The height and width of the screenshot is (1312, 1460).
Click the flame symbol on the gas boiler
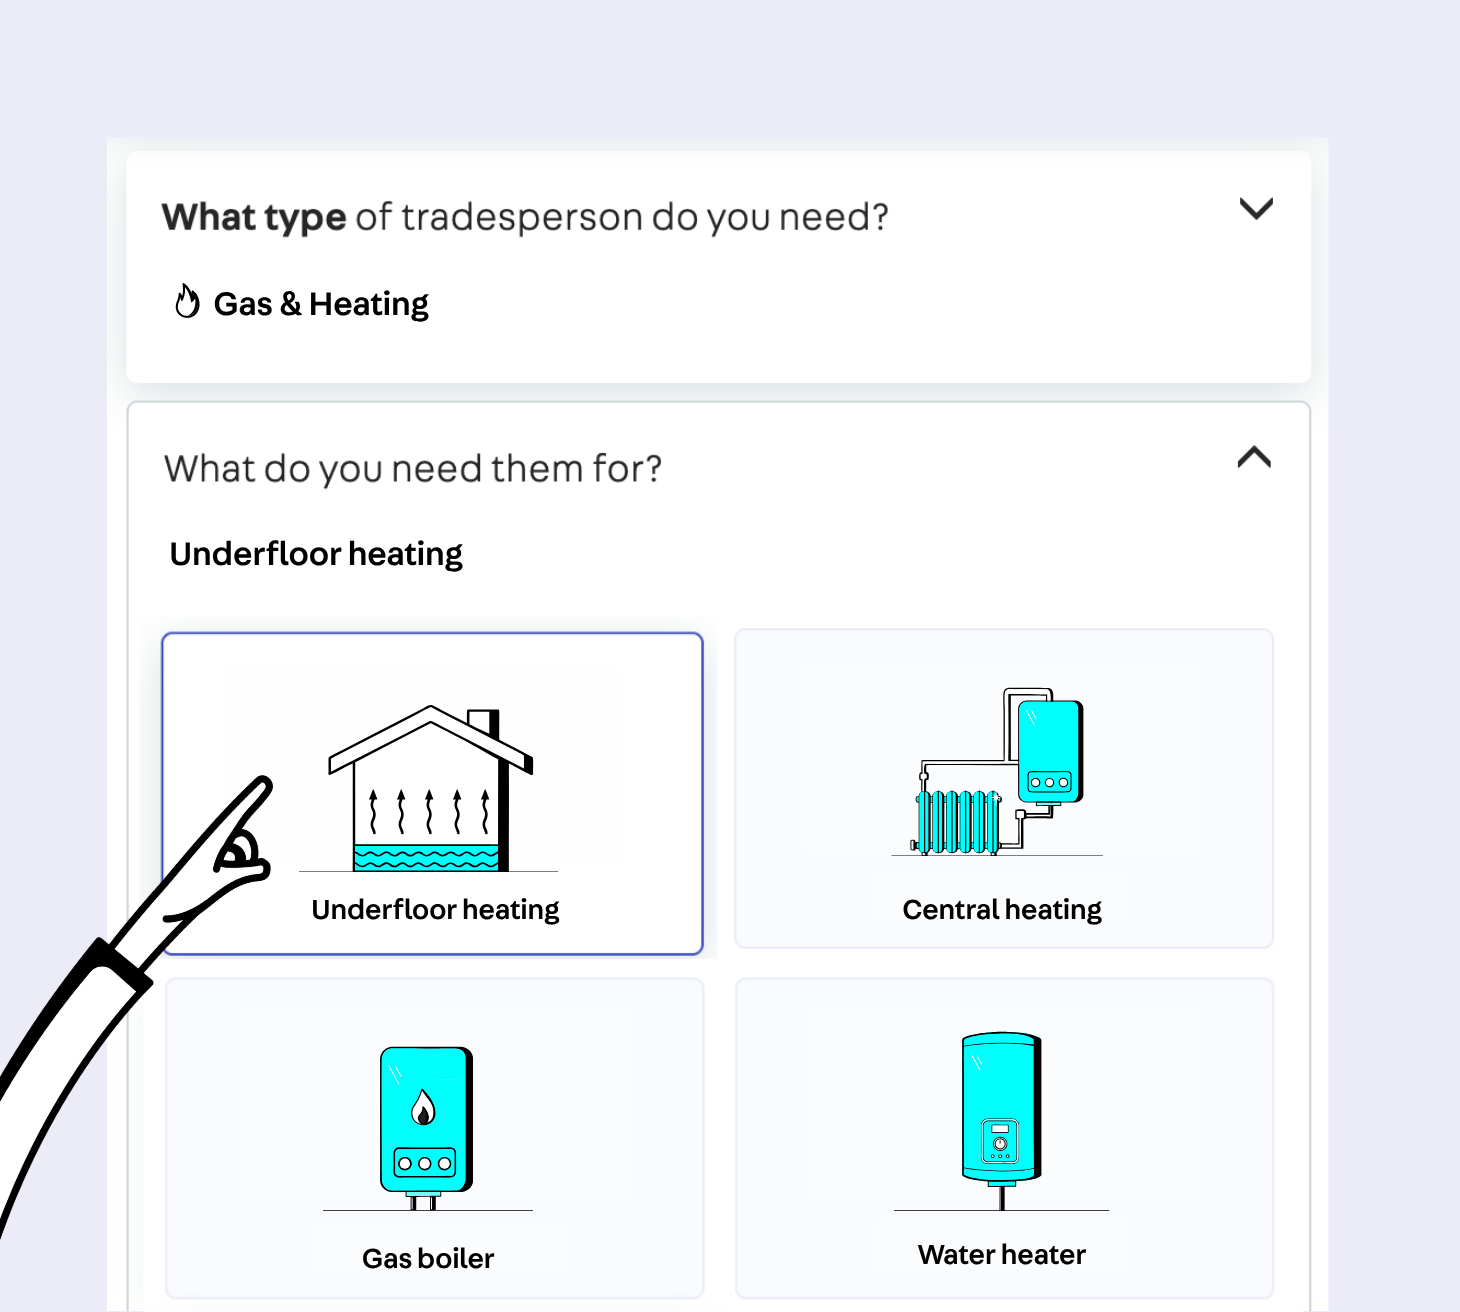point(424,1108)
